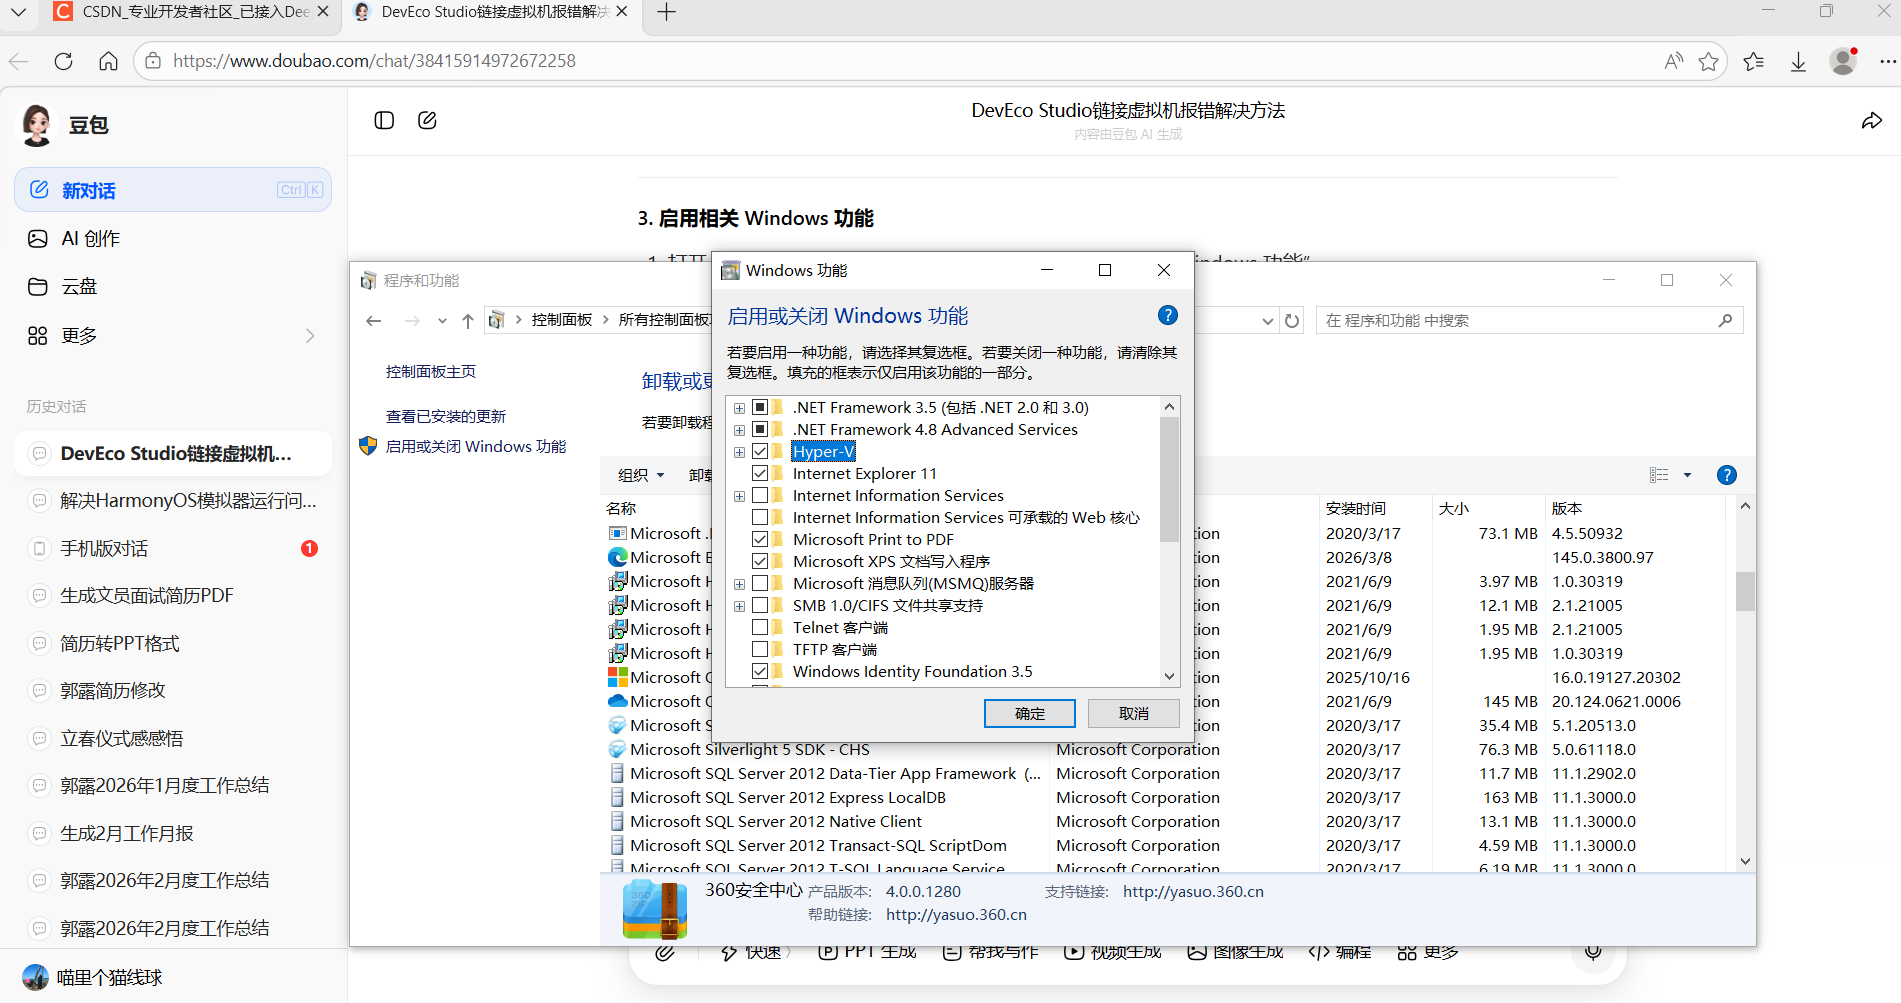
Task: Expand the .NET Framework 3.5 tree node
Action: (739, 408)
